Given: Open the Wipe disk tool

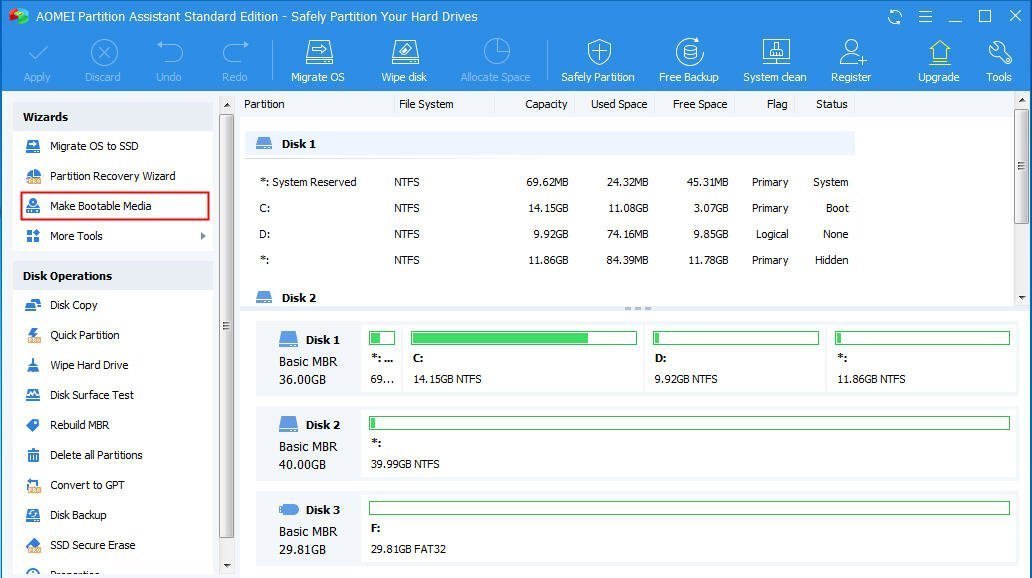Looking at the screenshot, I should [404, 61].
